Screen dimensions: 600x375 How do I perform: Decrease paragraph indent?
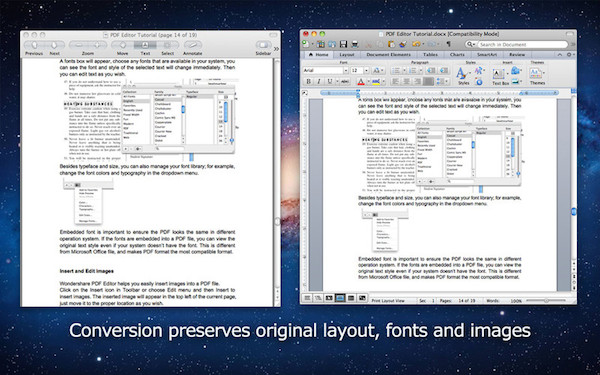click(x=431, y=70)
